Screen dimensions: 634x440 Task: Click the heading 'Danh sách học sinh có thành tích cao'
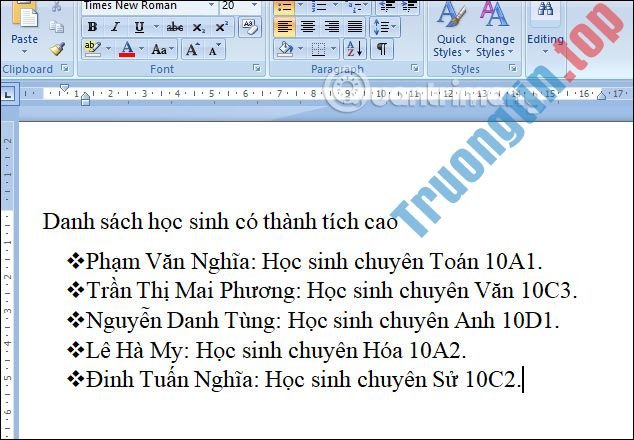click(220, 222)
